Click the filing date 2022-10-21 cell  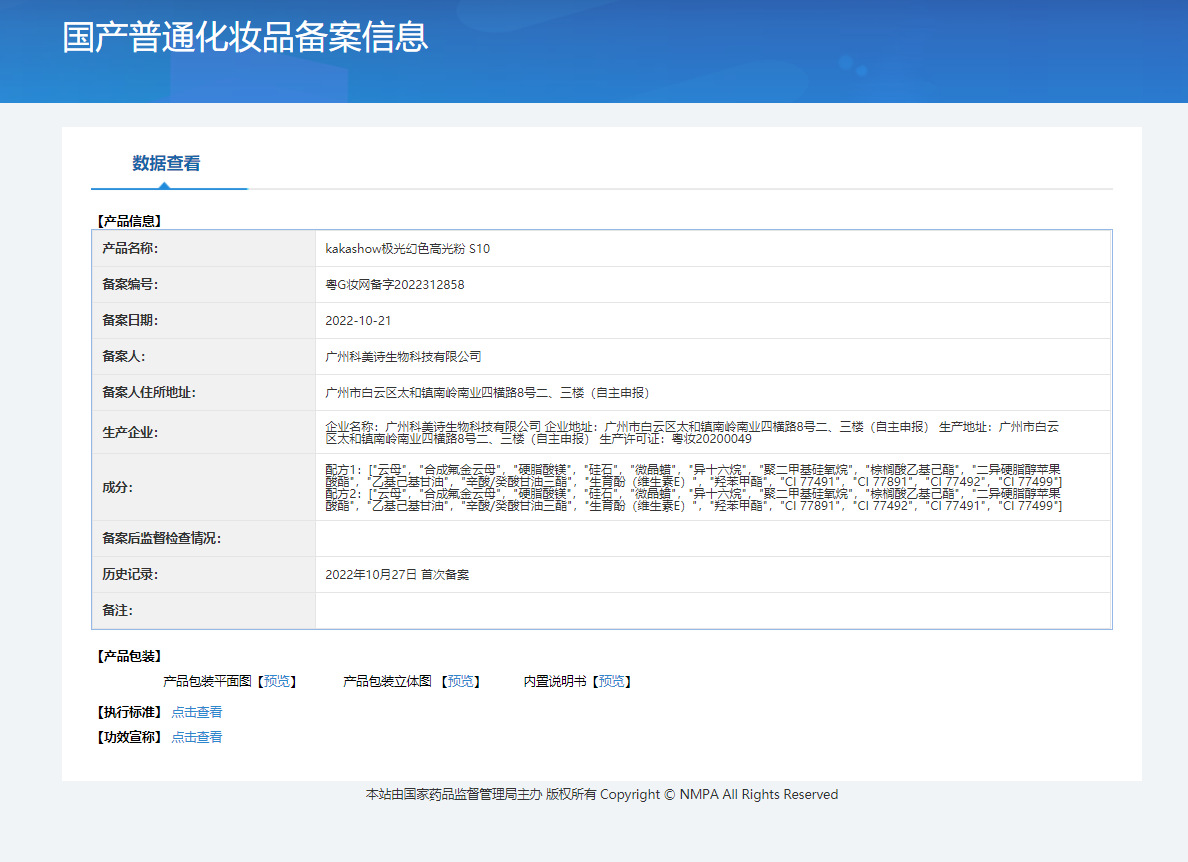pyautogui.click(x=358, y=321)
